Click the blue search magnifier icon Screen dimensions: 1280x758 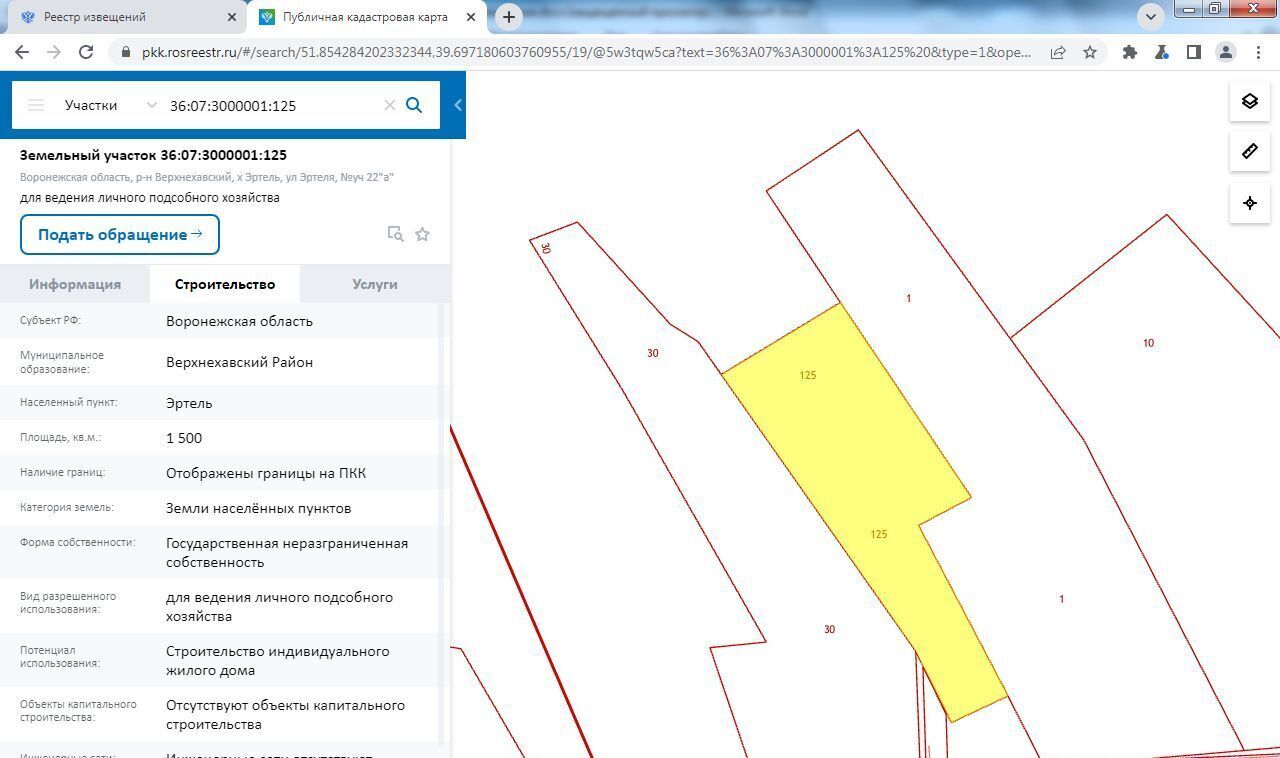414,105
